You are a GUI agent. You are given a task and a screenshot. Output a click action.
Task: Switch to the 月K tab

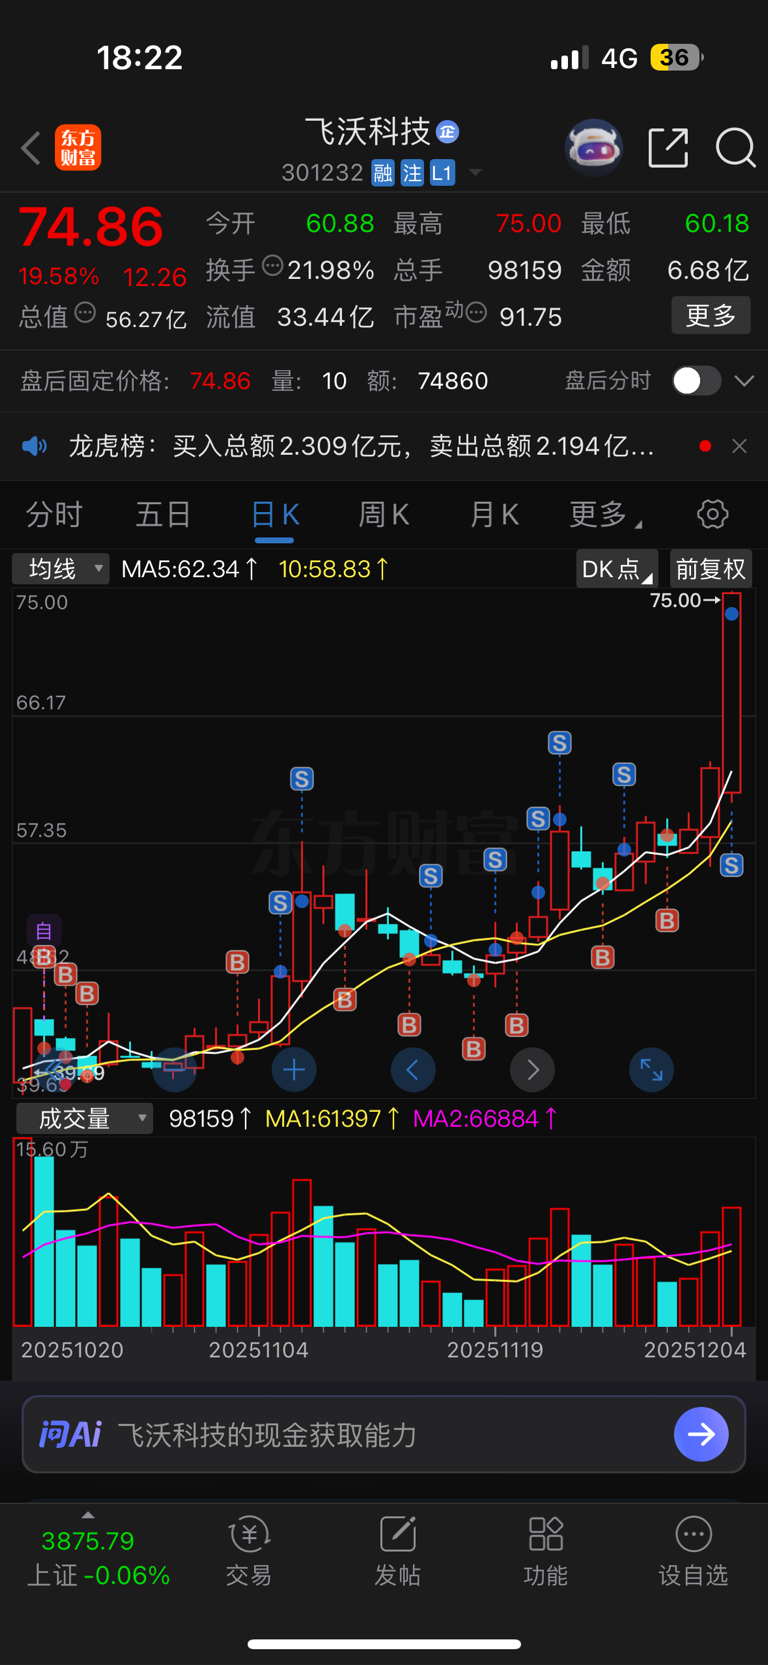point(494,514)
